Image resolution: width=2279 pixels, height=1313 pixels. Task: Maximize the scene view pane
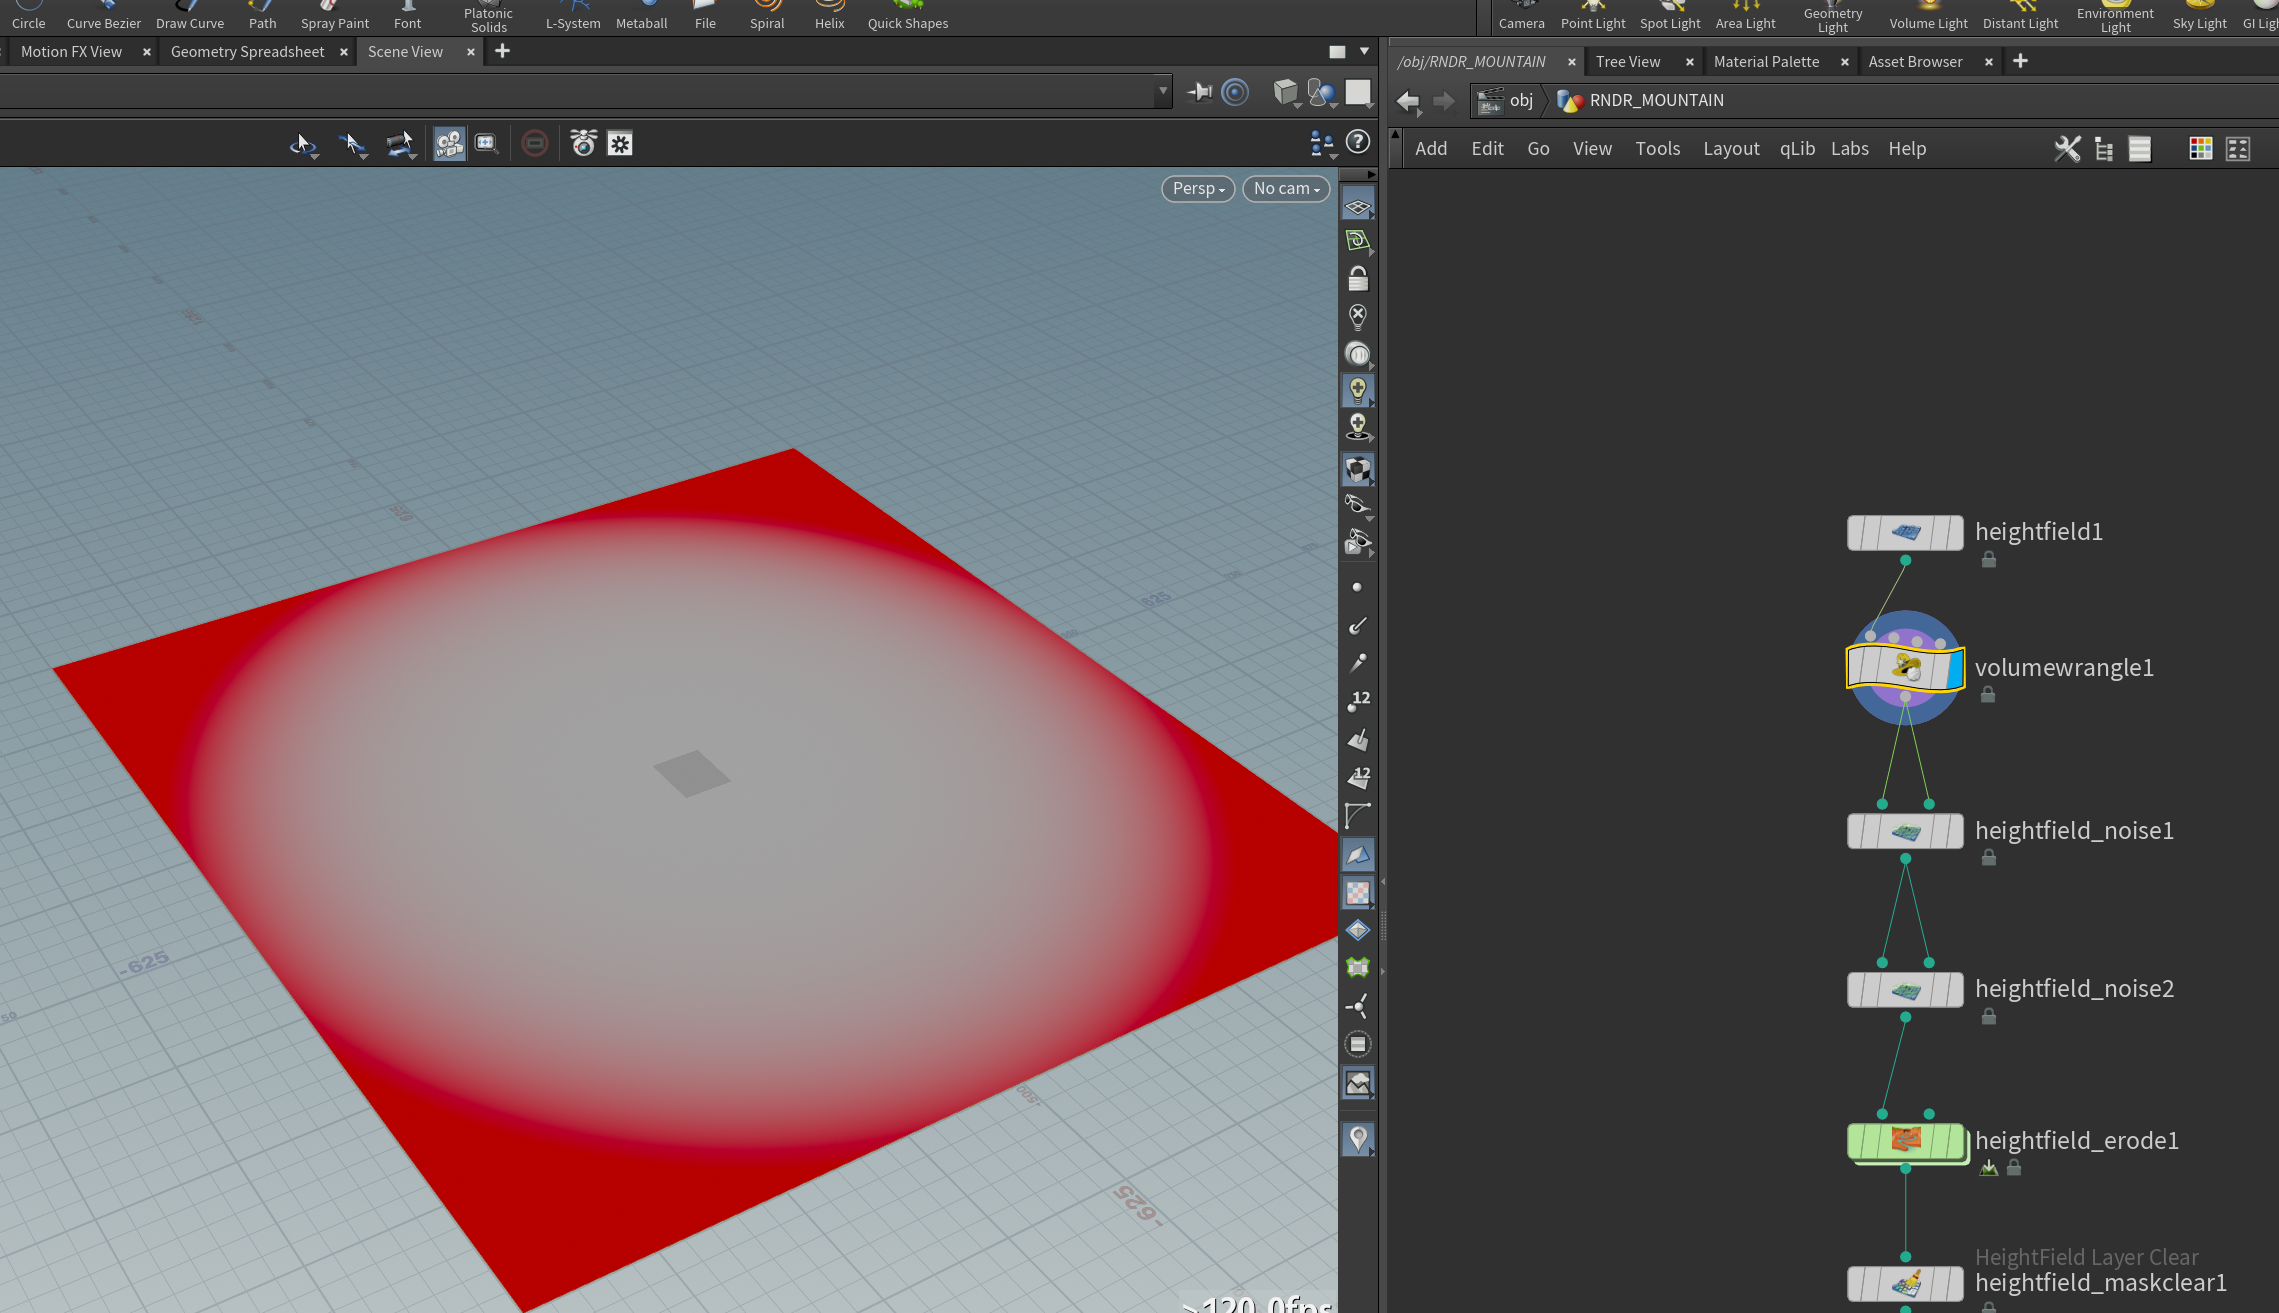pyautogui.click(x=1337, y=51)
